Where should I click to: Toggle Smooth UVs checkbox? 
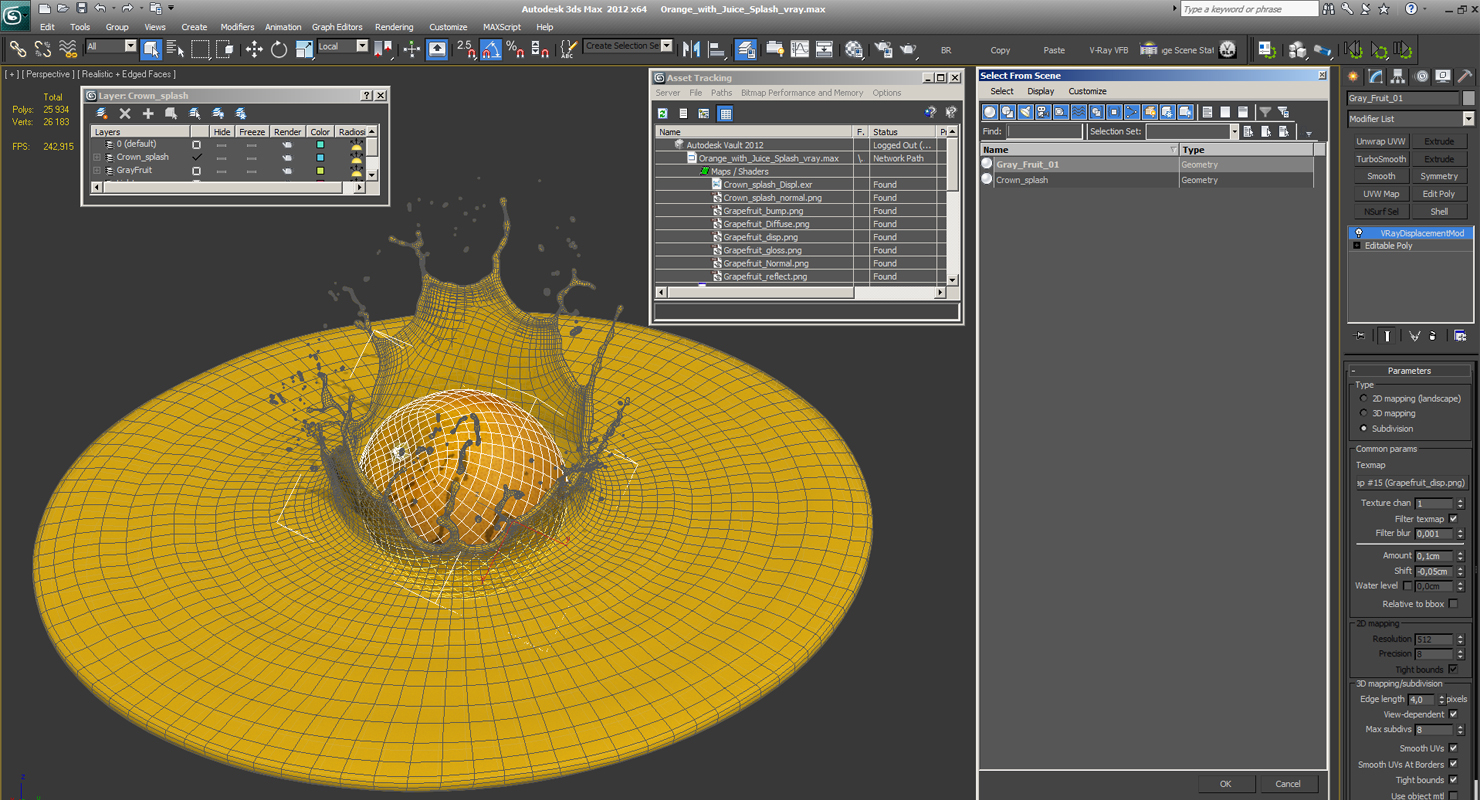coord(1454,748)
